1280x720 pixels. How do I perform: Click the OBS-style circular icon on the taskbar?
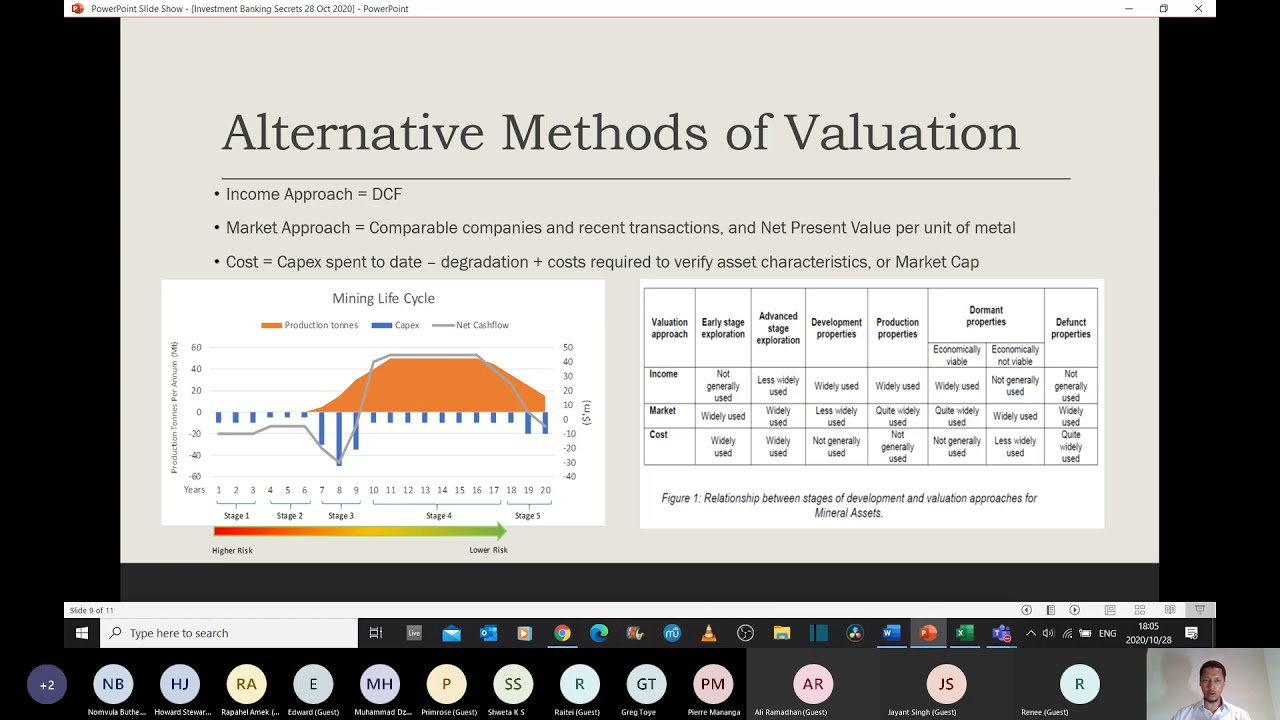click(x=745, y=633)
